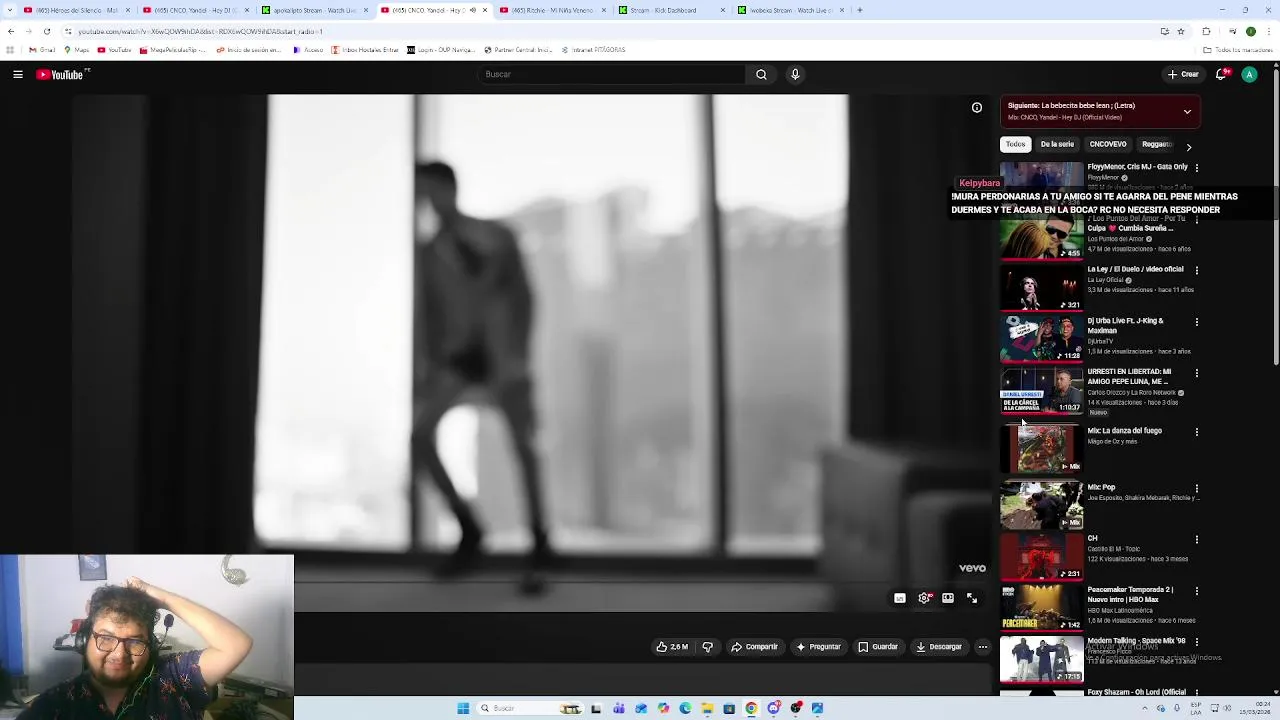Open La Ley El Duelo video thumbnail
Viewport: 1280px width, 720px height.
pos(1041,288)
